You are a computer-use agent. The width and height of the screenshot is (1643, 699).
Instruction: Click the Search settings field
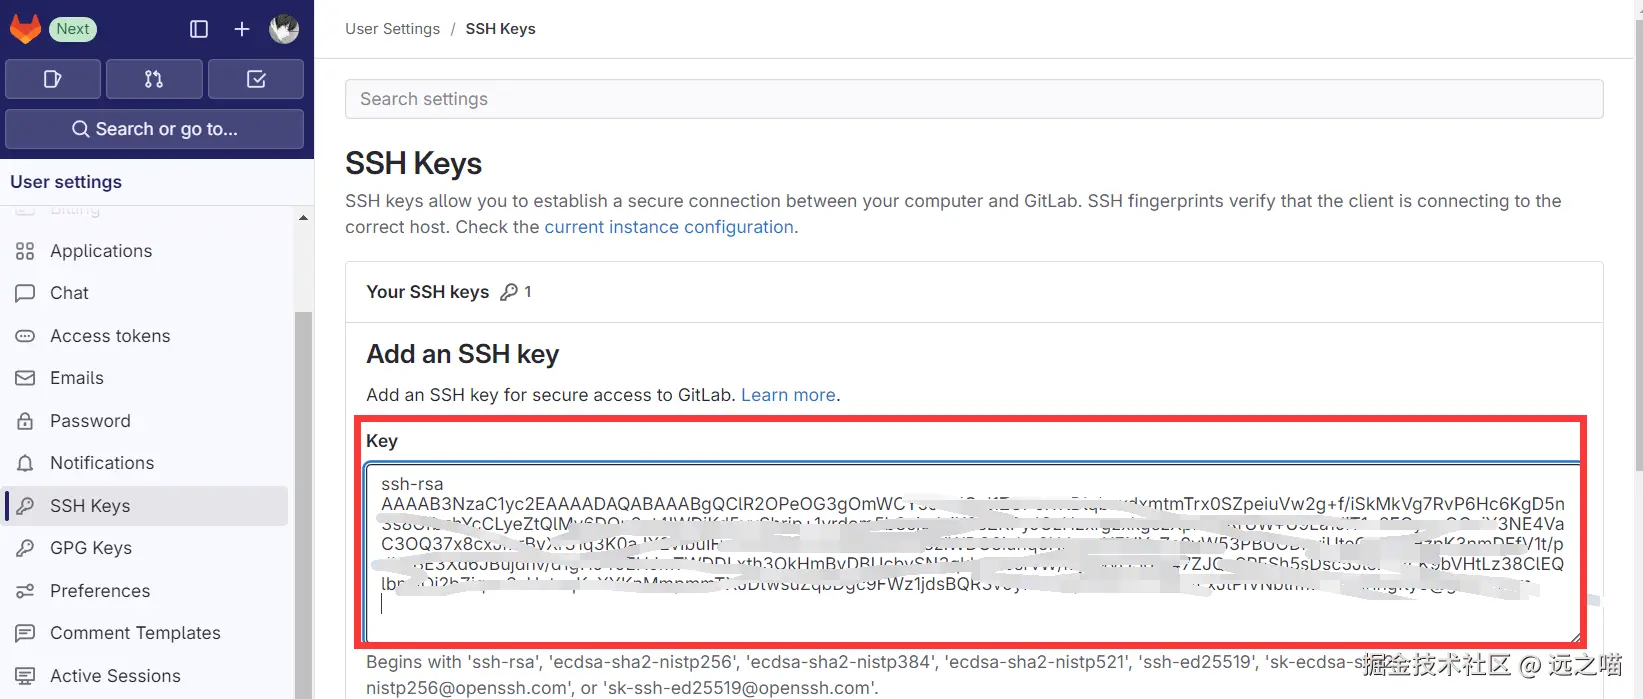point(974,99)
